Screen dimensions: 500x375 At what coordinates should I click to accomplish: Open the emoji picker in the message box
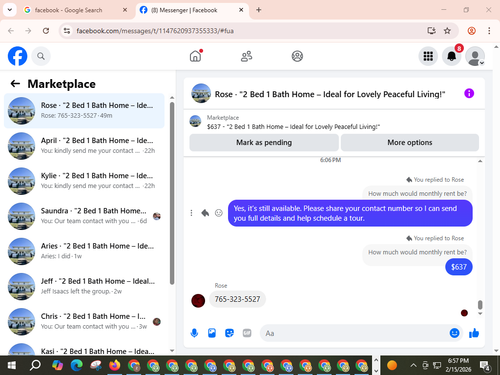454,333
